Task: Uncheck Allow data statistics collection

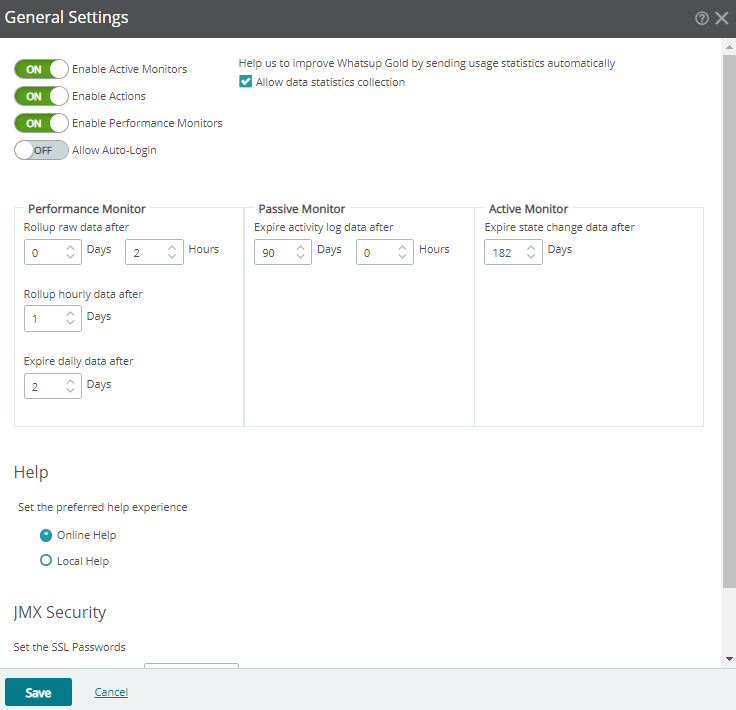Action: [x=245, y=82]
